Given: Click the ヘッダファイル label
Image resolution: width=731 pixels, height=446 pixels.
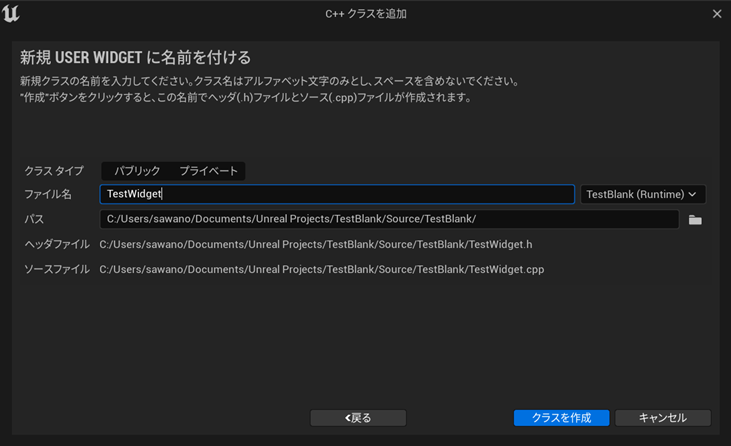Looking at the screenshot, I should click(x=57, y=244).
